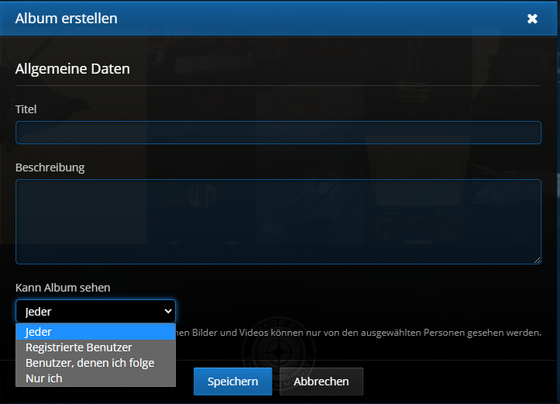Click the Album erstellen header title
The image size is (560, 404).
66,19
